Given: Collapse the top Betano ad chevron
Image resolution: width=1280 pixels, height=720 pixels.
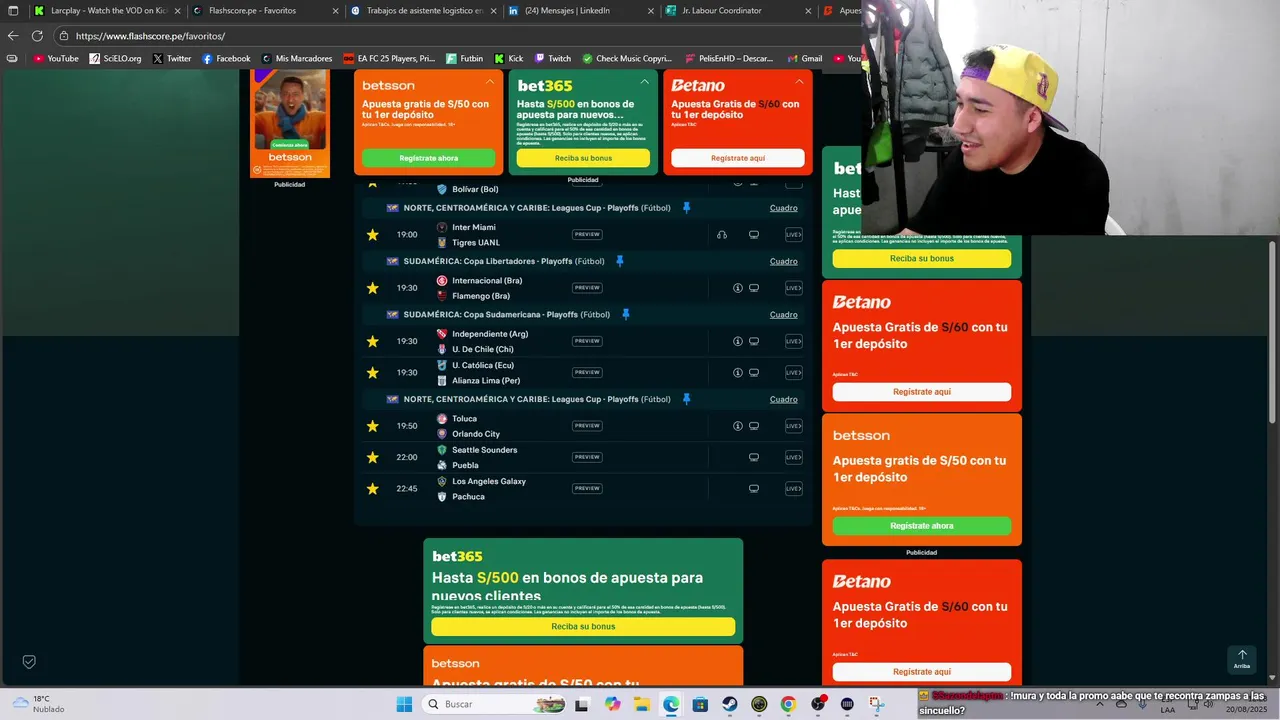Looking at the screenshot, I should coord(799,82).
